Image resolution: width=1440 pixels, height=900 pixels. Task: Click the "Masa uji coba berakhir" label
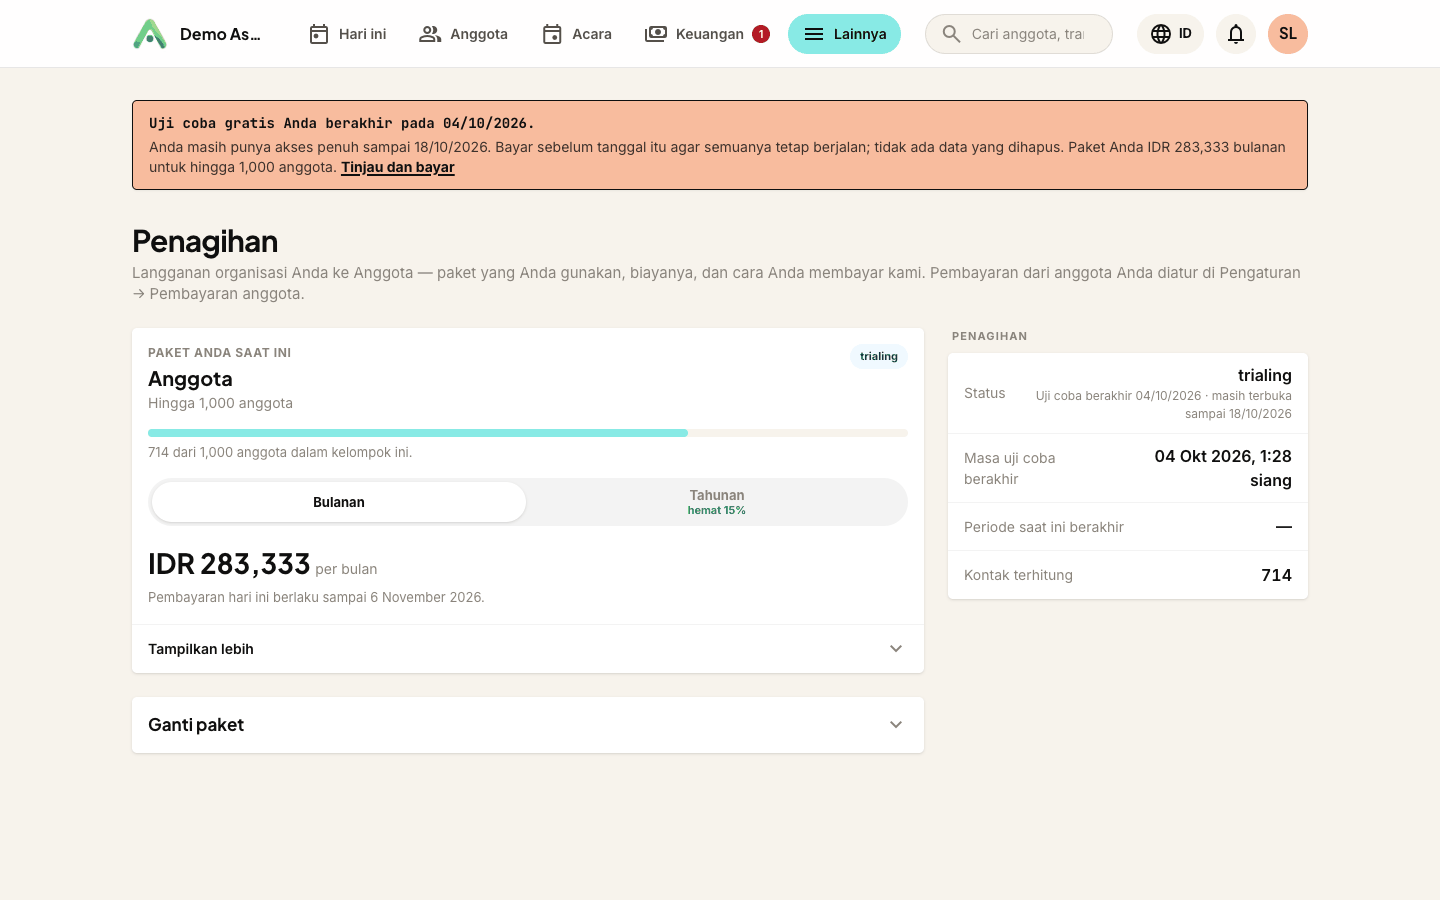click(x=1010, y=468)
